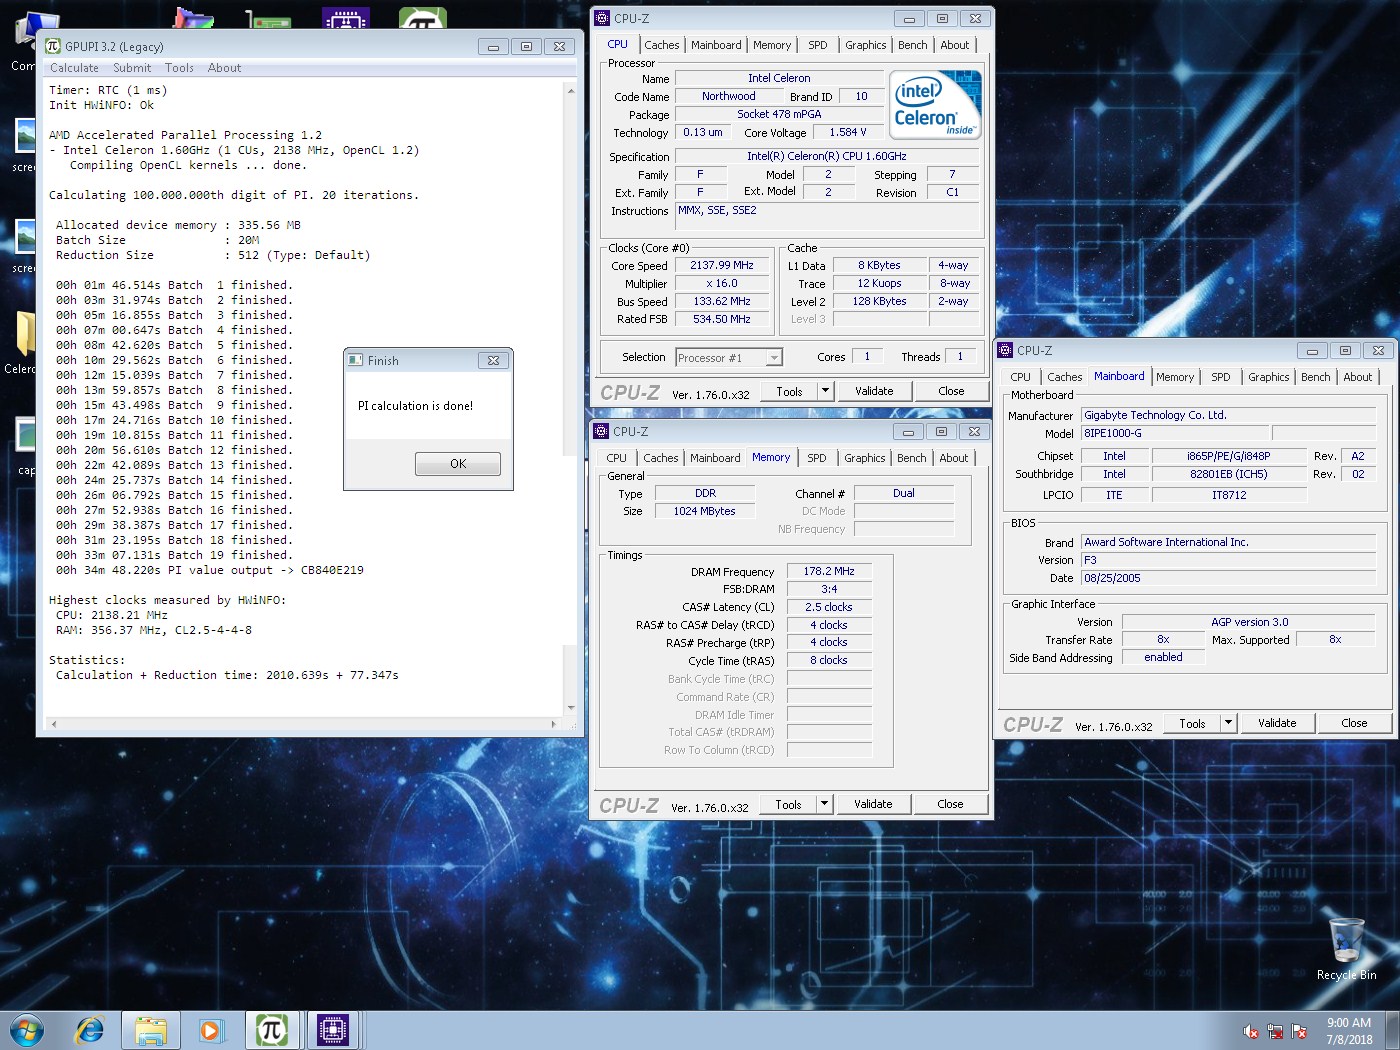
Task: Switch to Memory tab in Mainboard CPU-Z window
Action: click(1175, 377)
